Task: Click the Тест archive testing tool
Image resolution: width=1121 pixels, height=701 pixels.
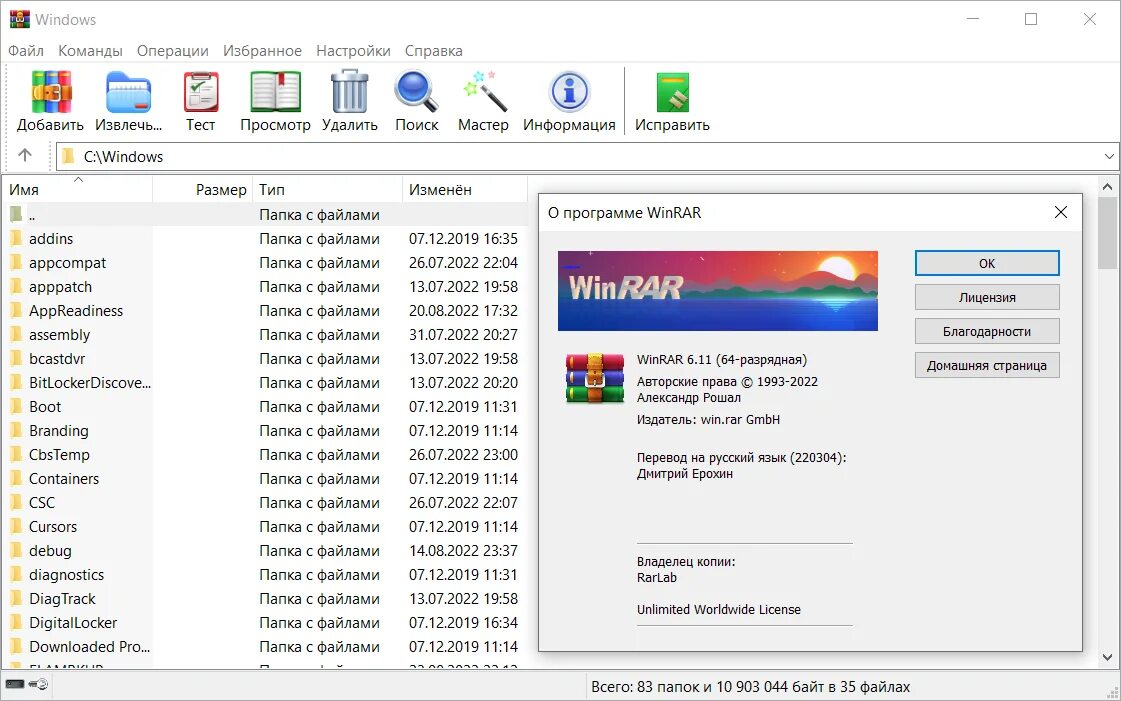Action: [x=200, y=99]
